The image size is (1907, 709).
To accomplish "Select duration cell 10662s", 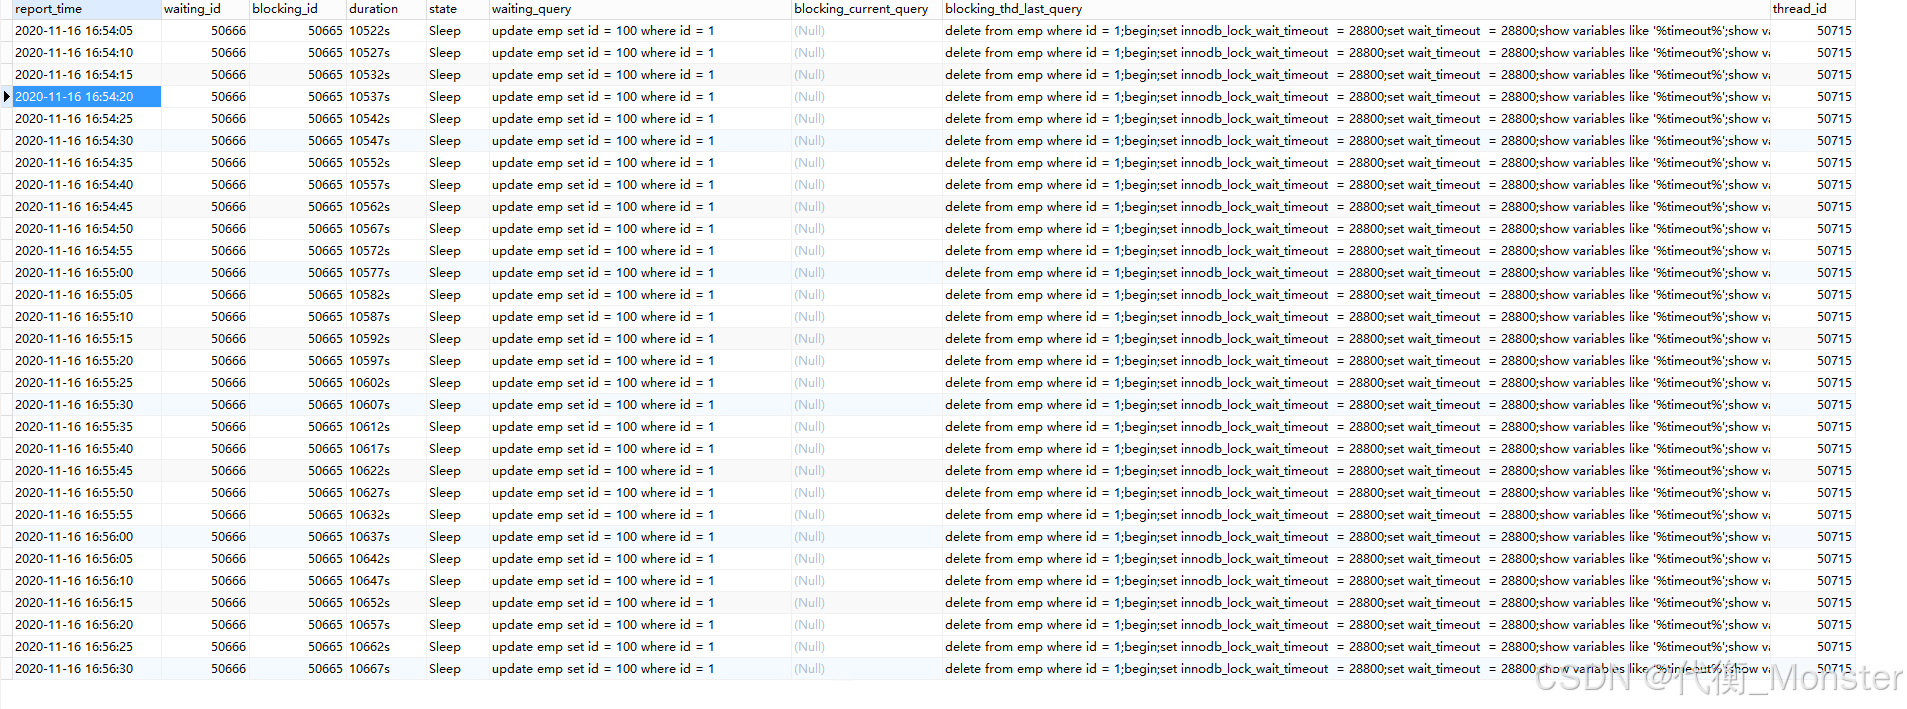I will (x=386, y=647).
